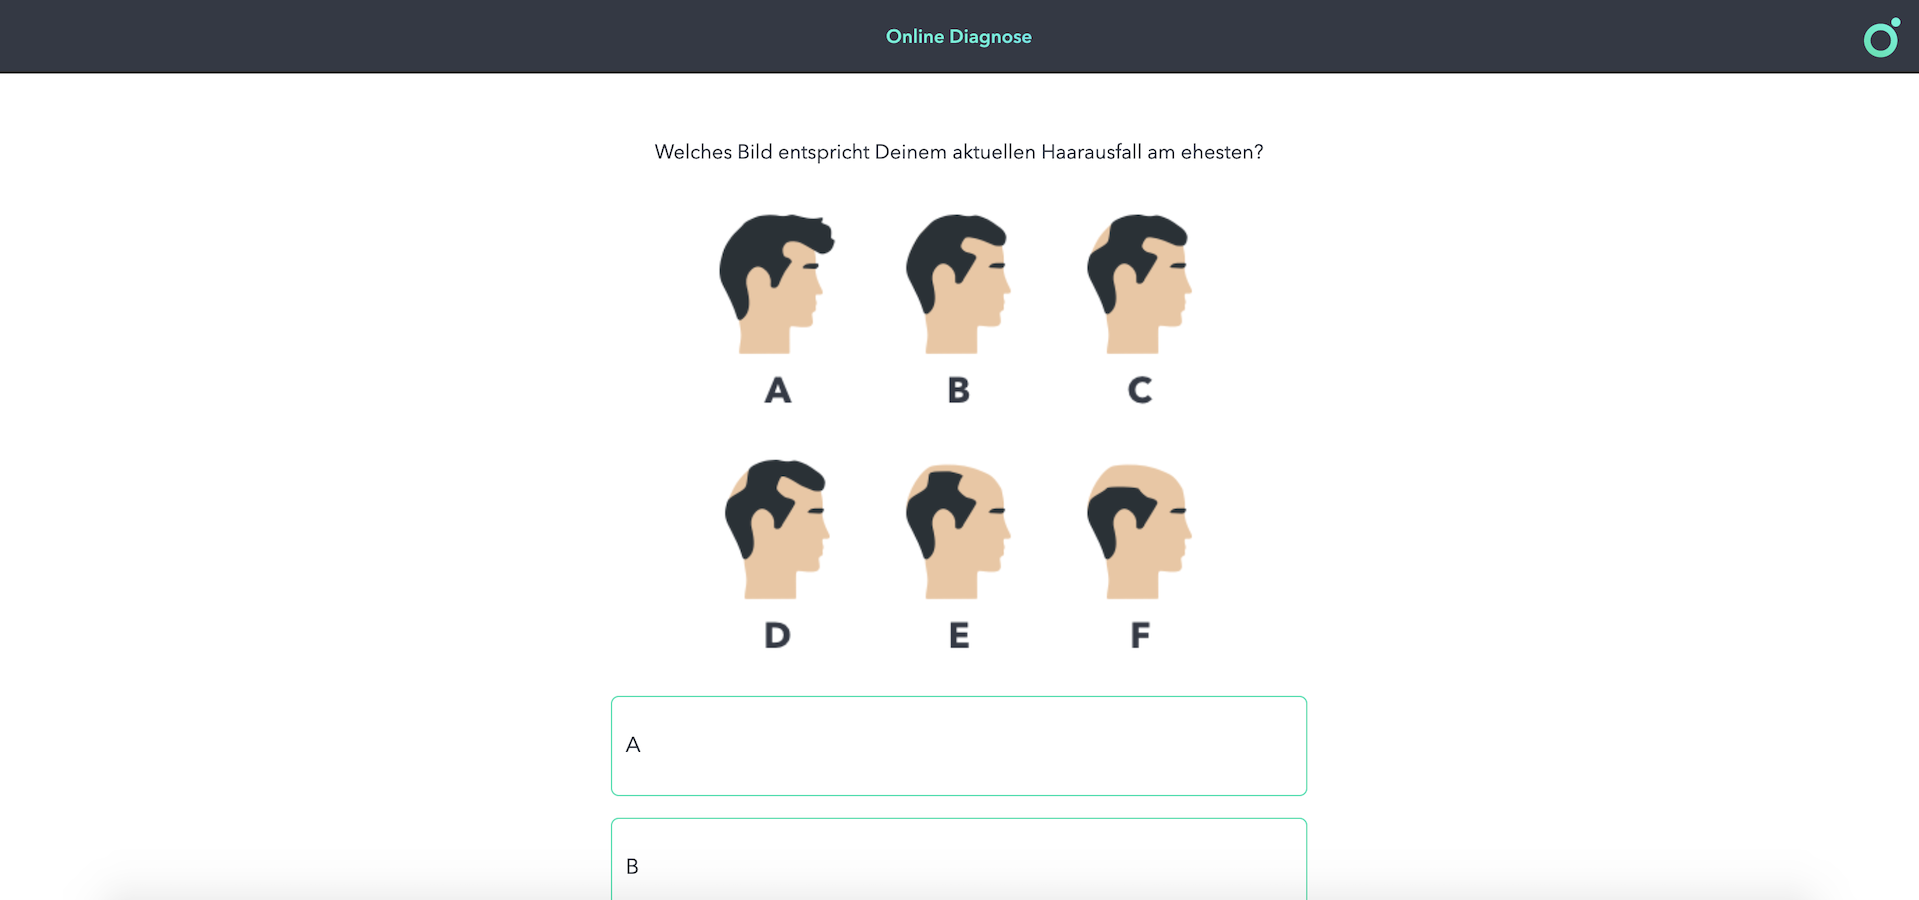Choose answer option B box
Viewport: 1919px width, 900px height.
coord(959,860)
